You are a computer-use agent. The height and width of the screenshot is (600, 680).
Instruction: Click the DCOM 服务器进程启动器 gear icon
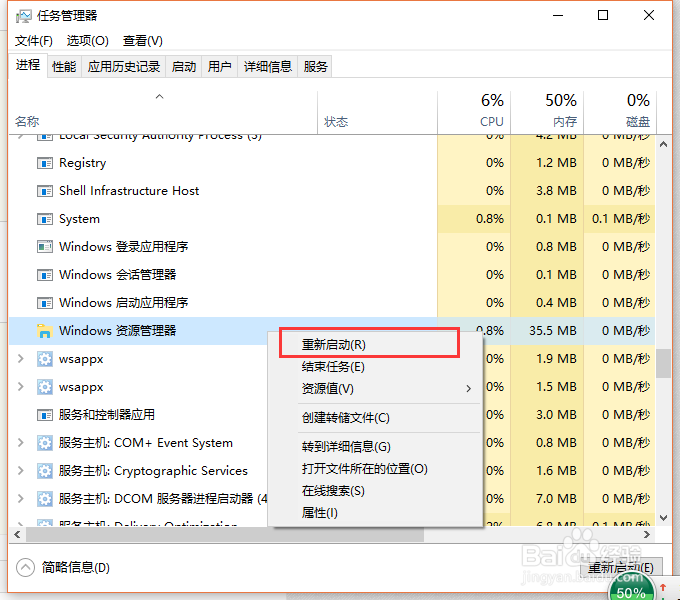[45, 499]
